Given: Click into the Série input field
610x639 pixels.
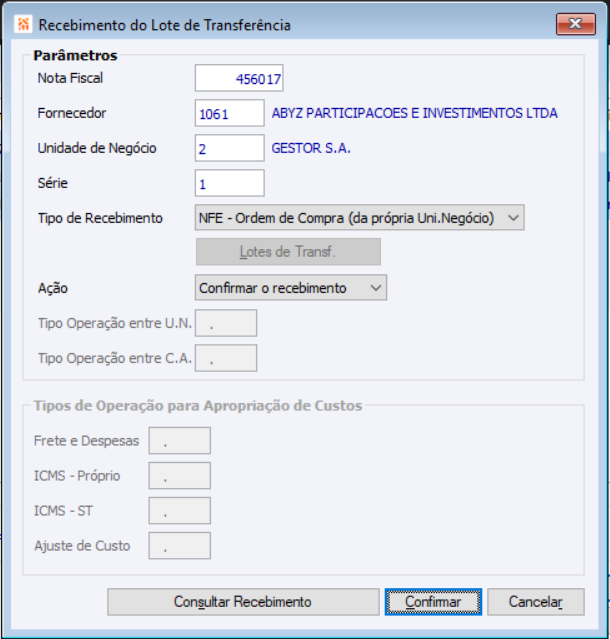Looking at the screenshot, I should tap(229, 184).
